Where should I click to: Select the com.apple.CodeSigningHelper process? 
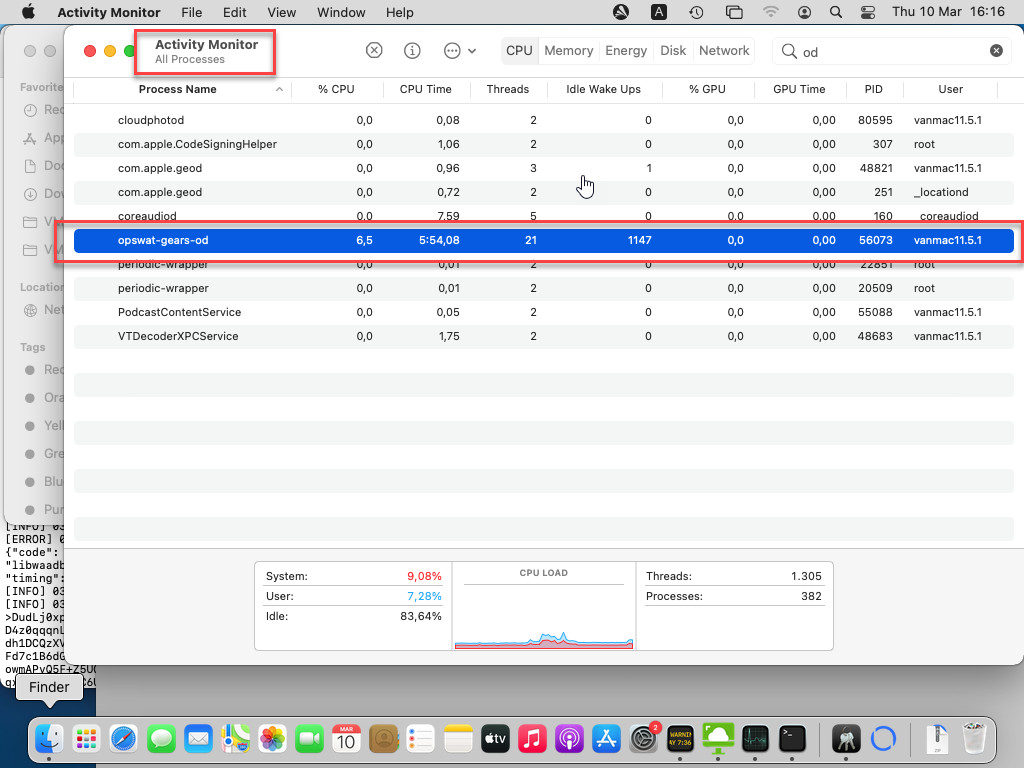coord(543,144)
